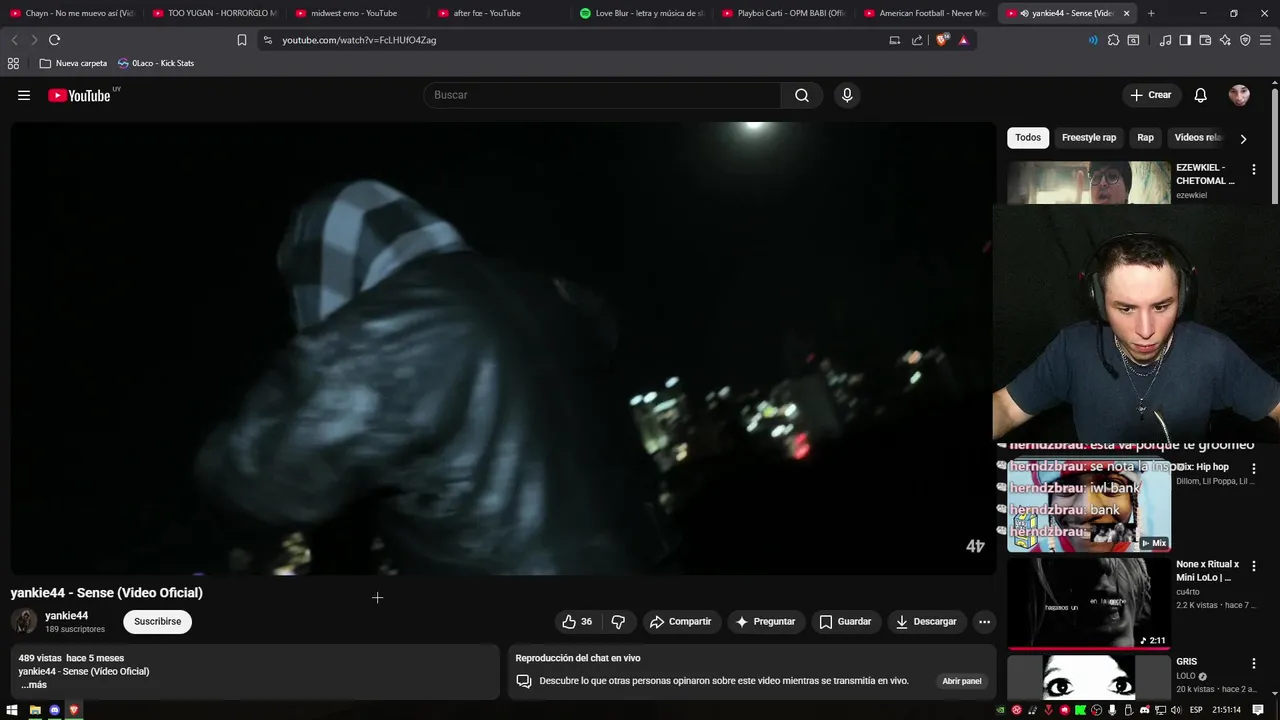Viewport: 1280px width, 720px height.
Task: Save video with the Guardar button
Action: point(846,622)
